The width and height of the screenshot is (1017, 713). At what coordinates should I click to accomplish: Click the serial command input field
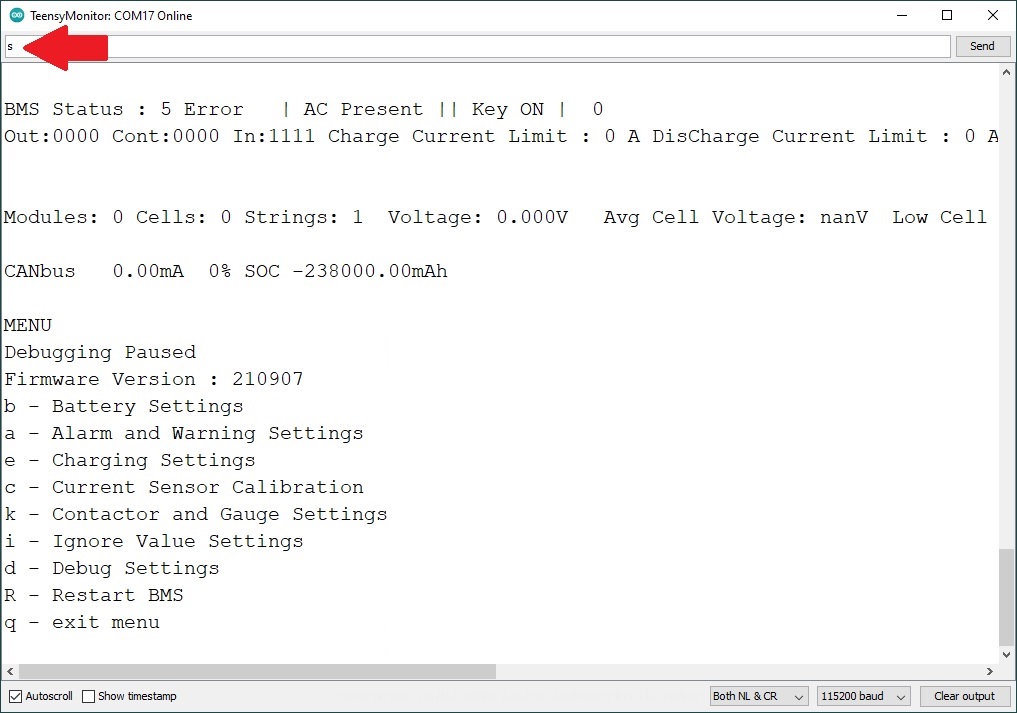pyautogui.click(x=478, y=46)
